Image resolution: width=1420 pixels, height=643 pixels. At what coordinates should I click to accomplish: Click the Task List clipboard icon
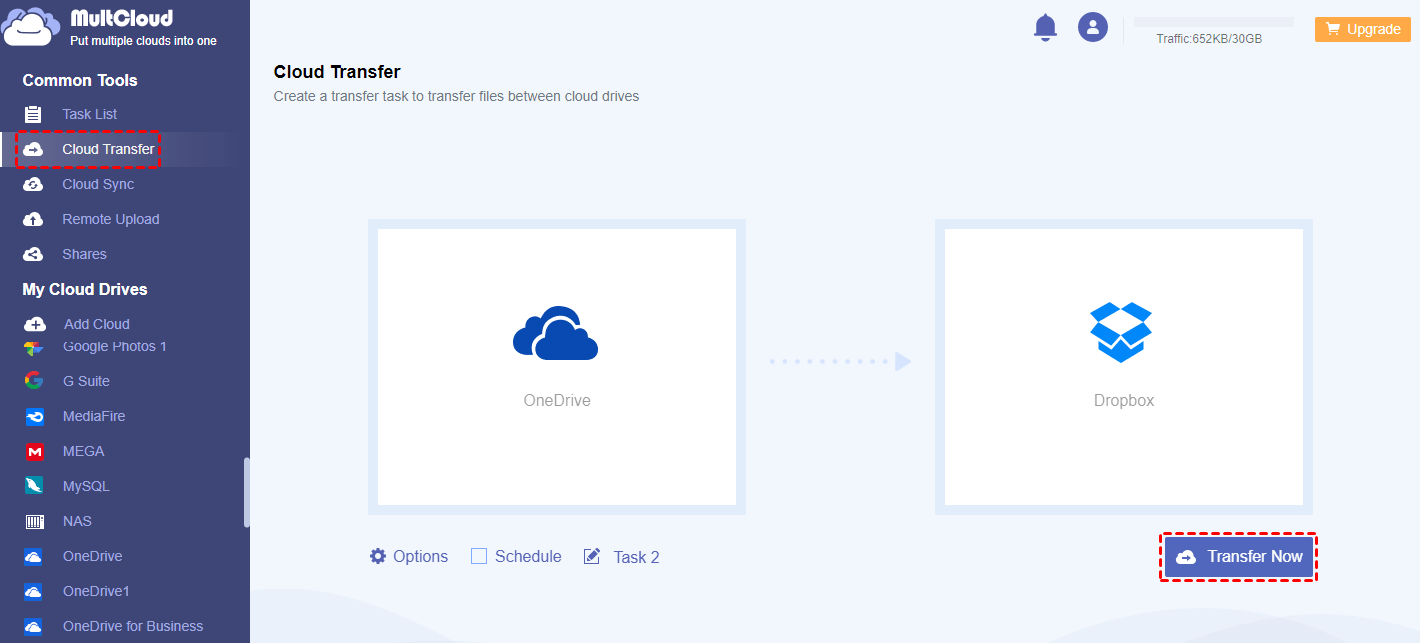(33, 114)
